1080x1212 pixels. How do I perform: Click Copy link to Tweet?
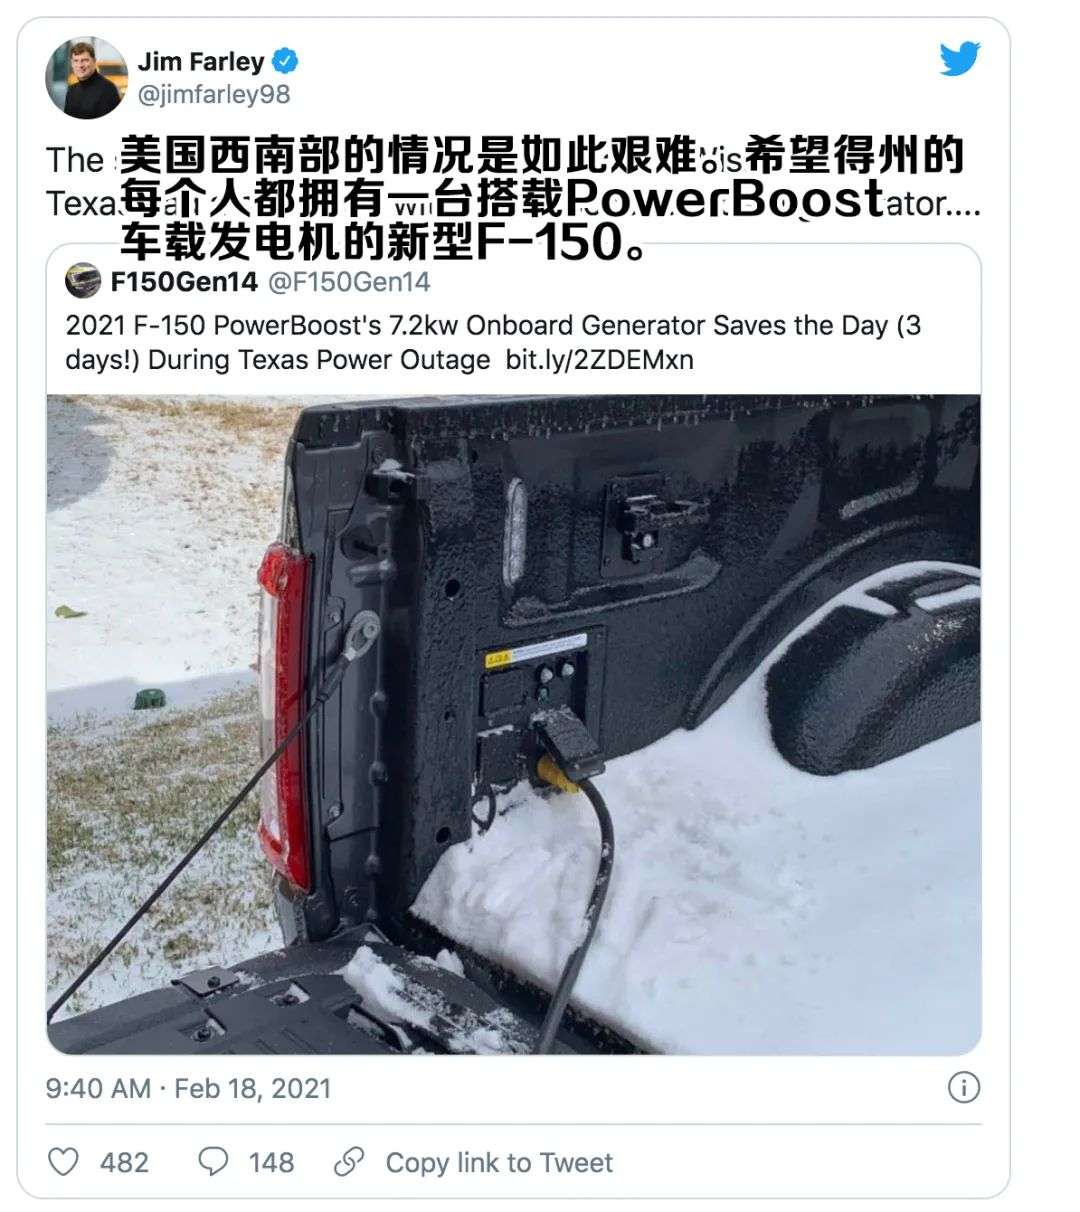point(499,1162)
